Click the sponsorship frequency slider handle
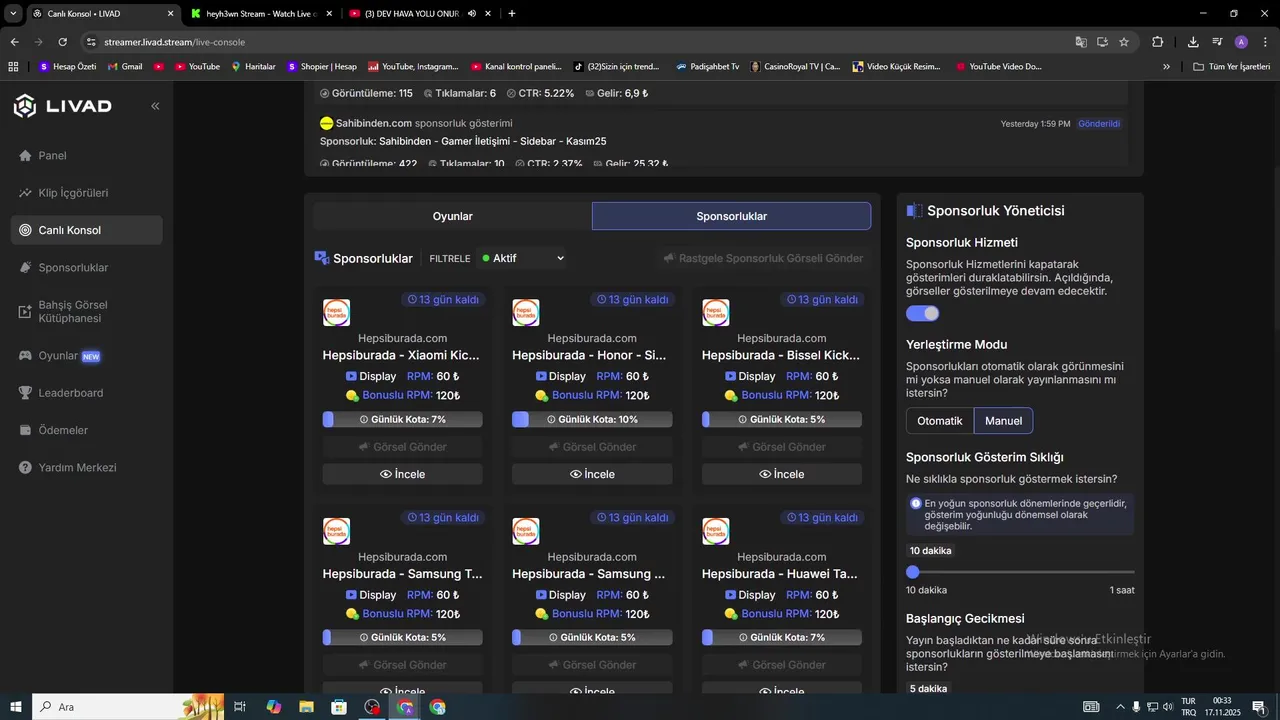The image size is (1280, 720). pos(912,572)
